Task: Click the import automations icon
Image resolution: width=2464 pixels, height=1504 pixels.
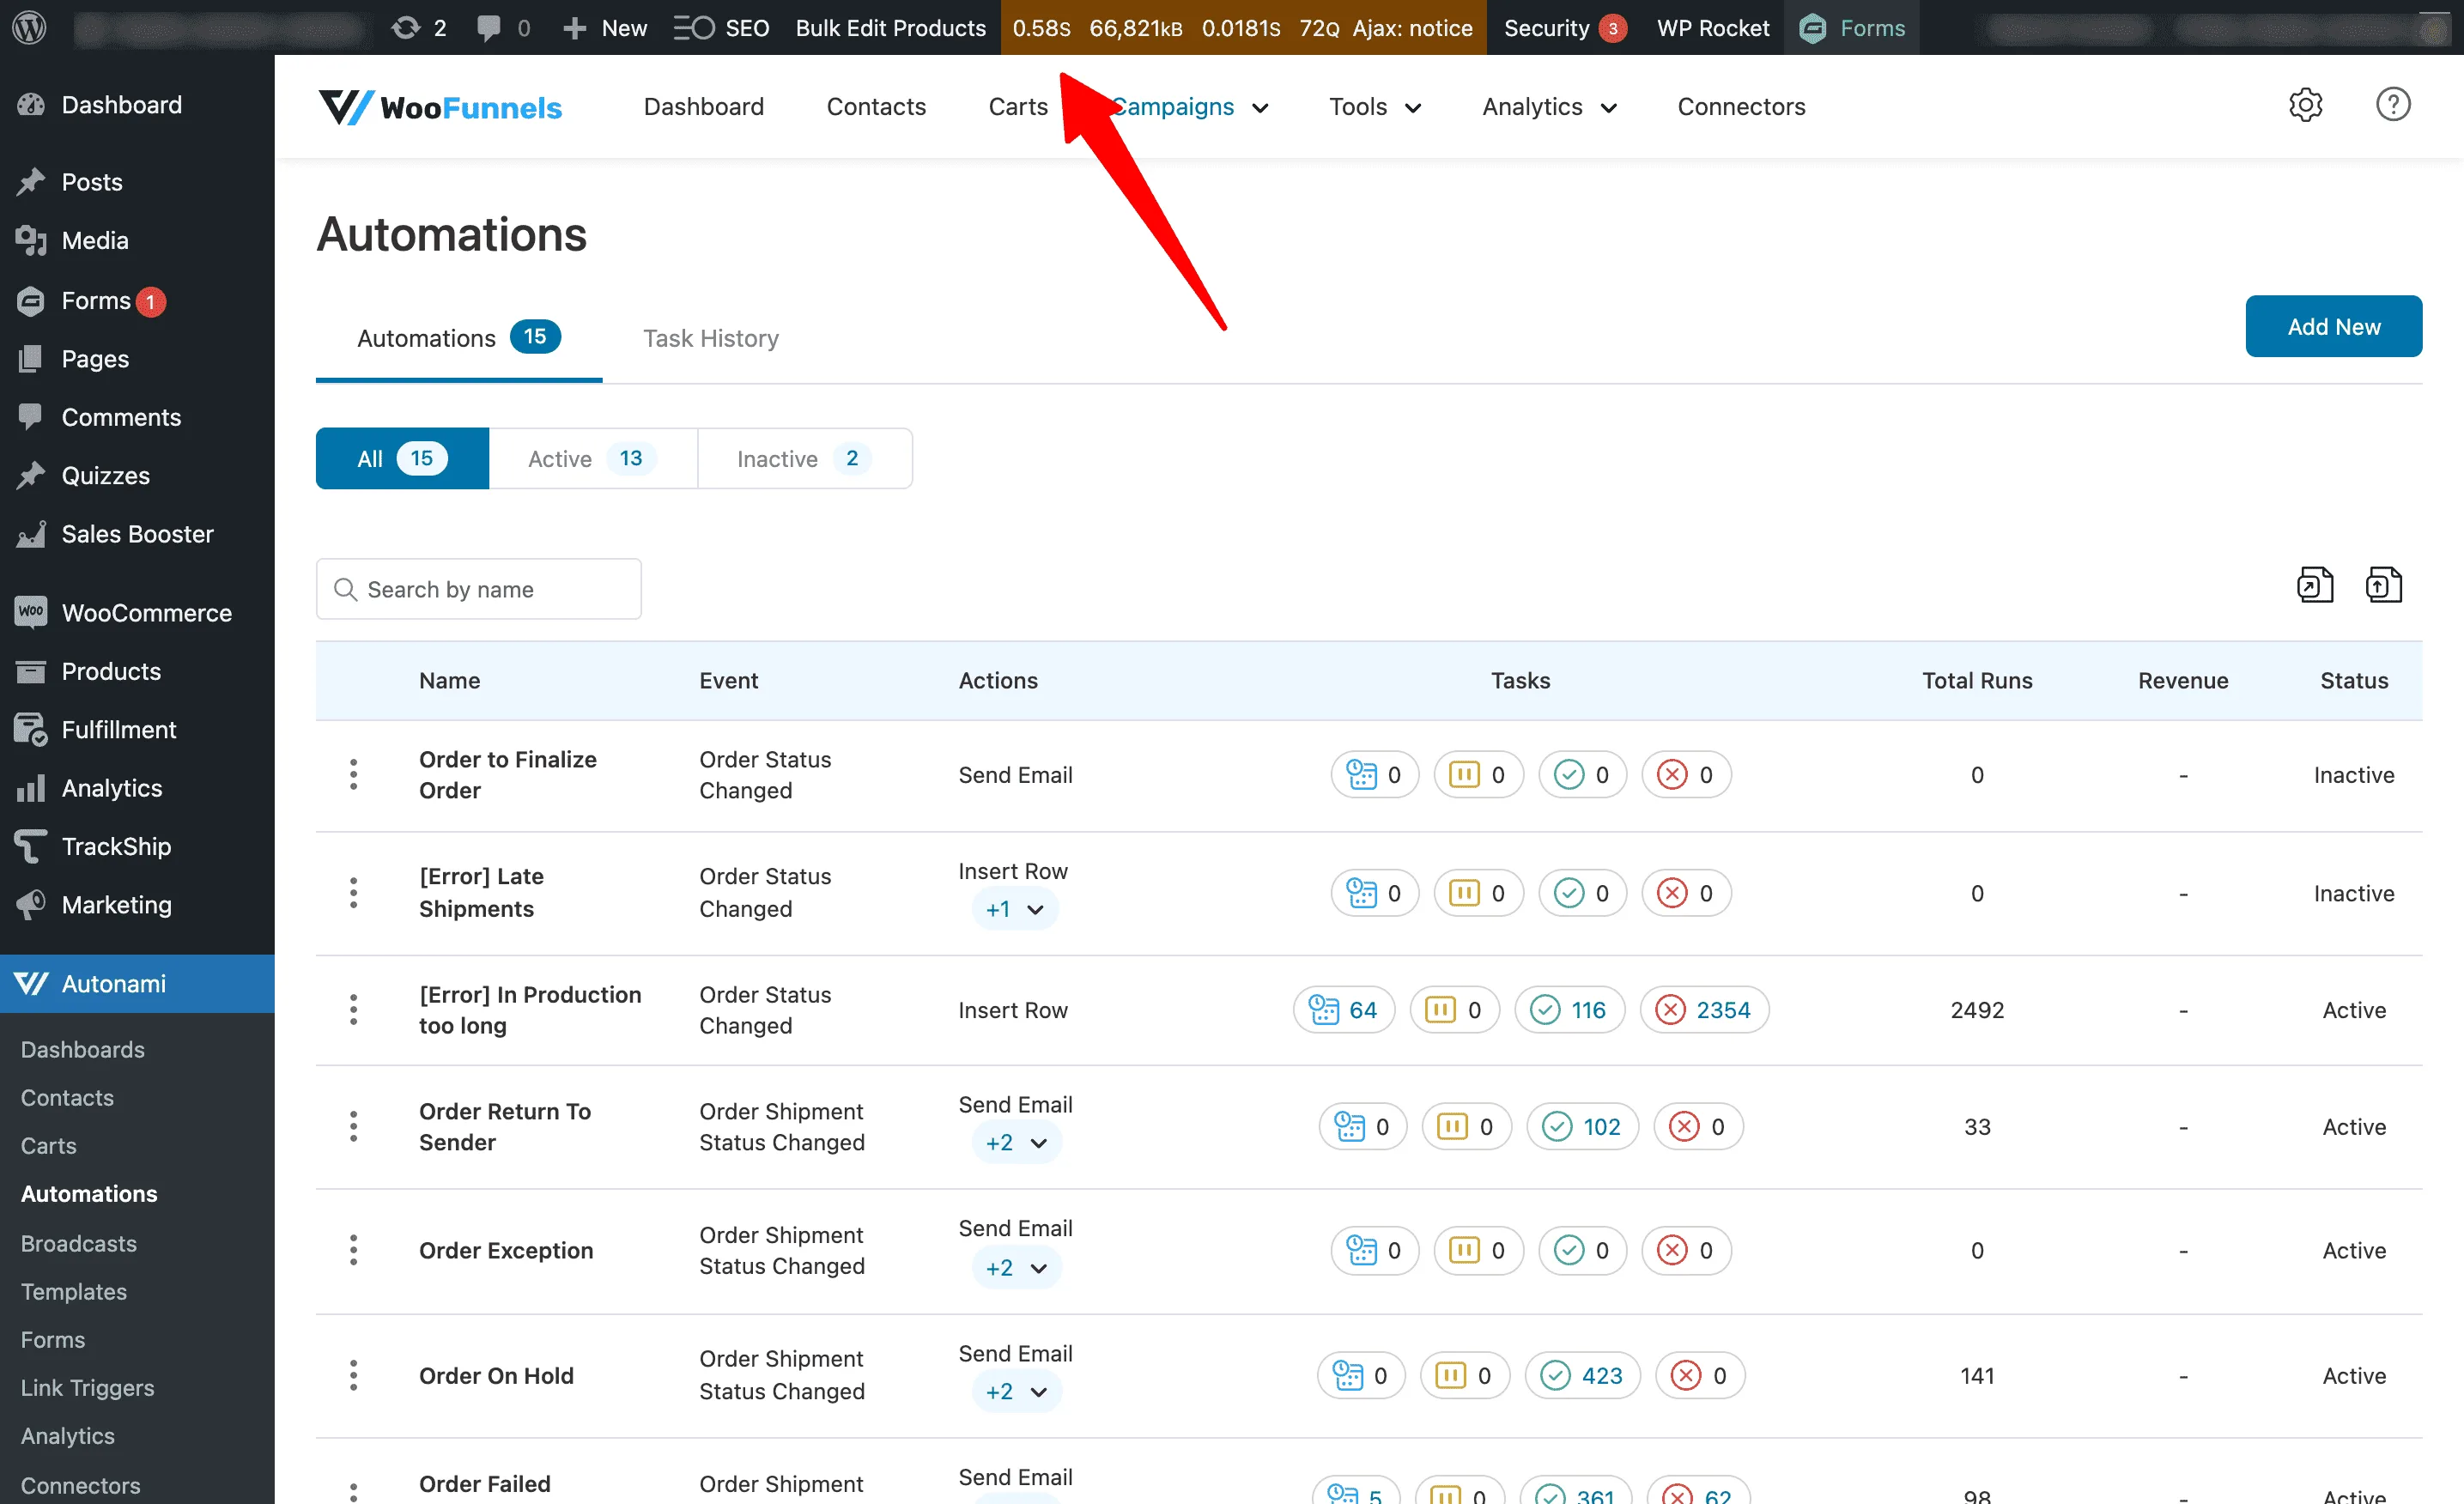Action: [x=2383, y=585]
